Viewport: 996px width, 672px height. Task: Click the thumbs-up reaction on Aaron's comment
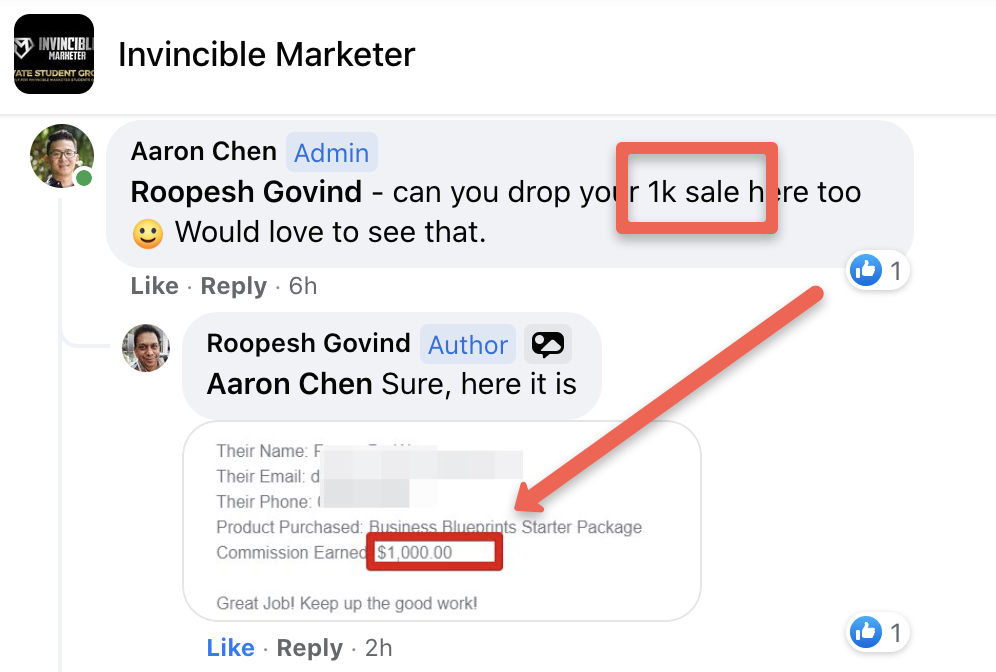866,271
